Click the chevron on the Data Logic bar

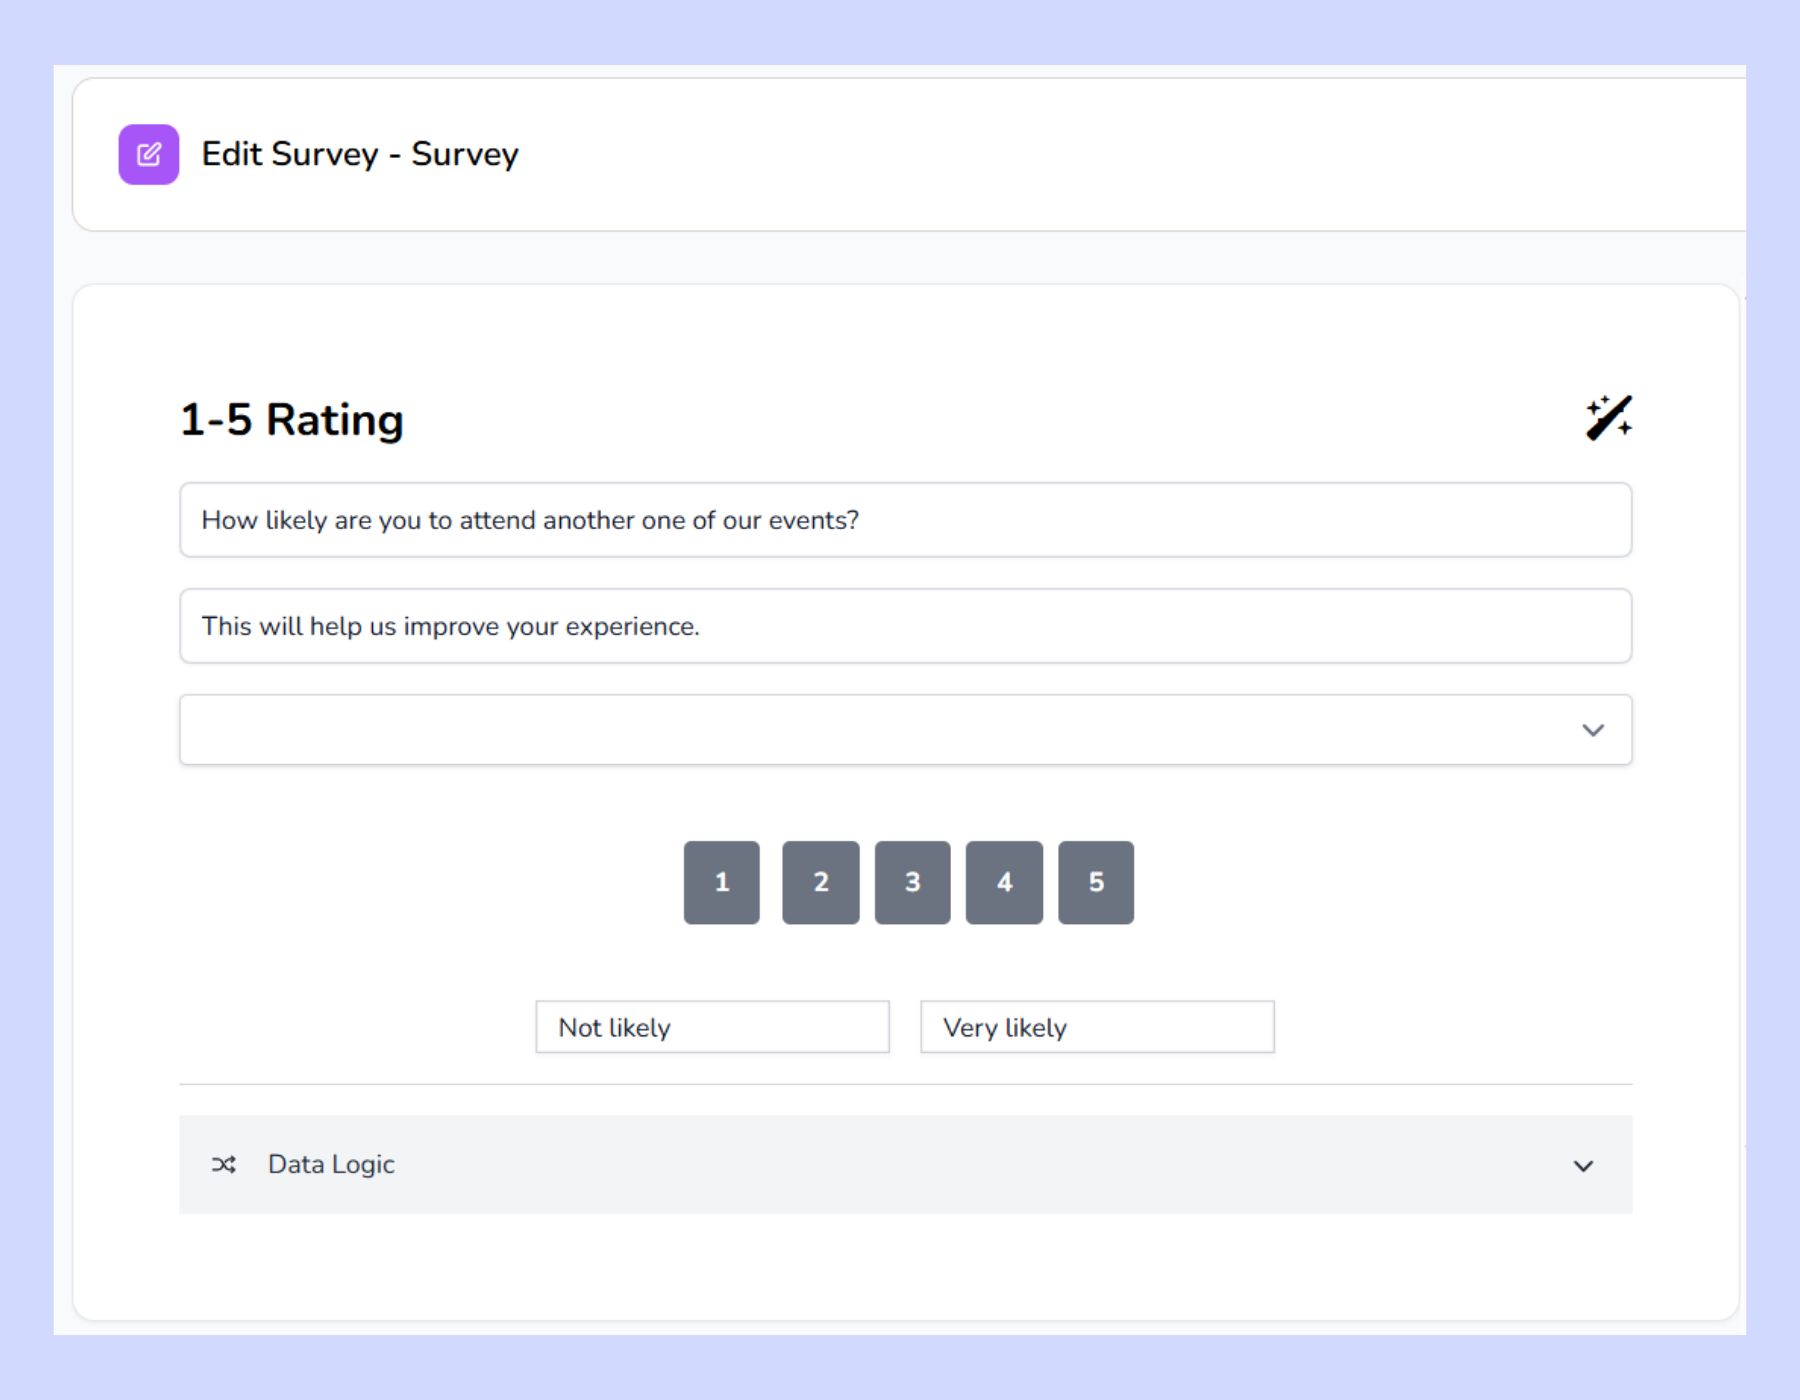[1583, 1166]
